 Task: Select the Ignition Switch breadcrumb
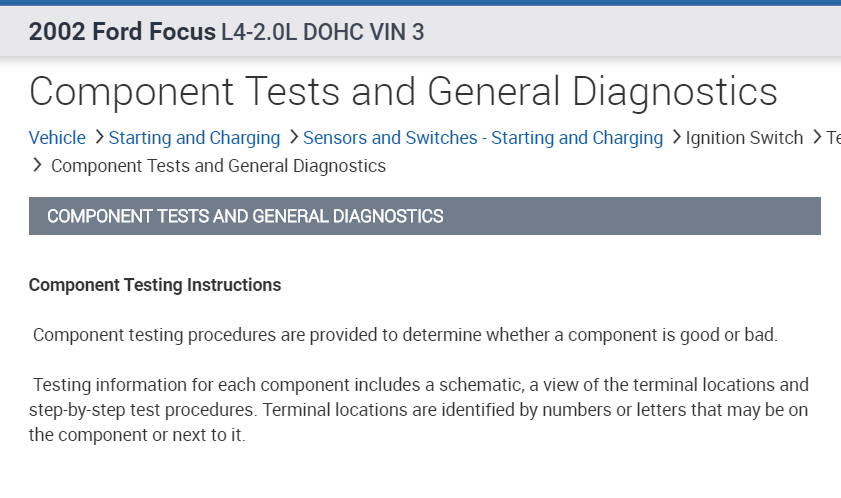tap(744, 138)
